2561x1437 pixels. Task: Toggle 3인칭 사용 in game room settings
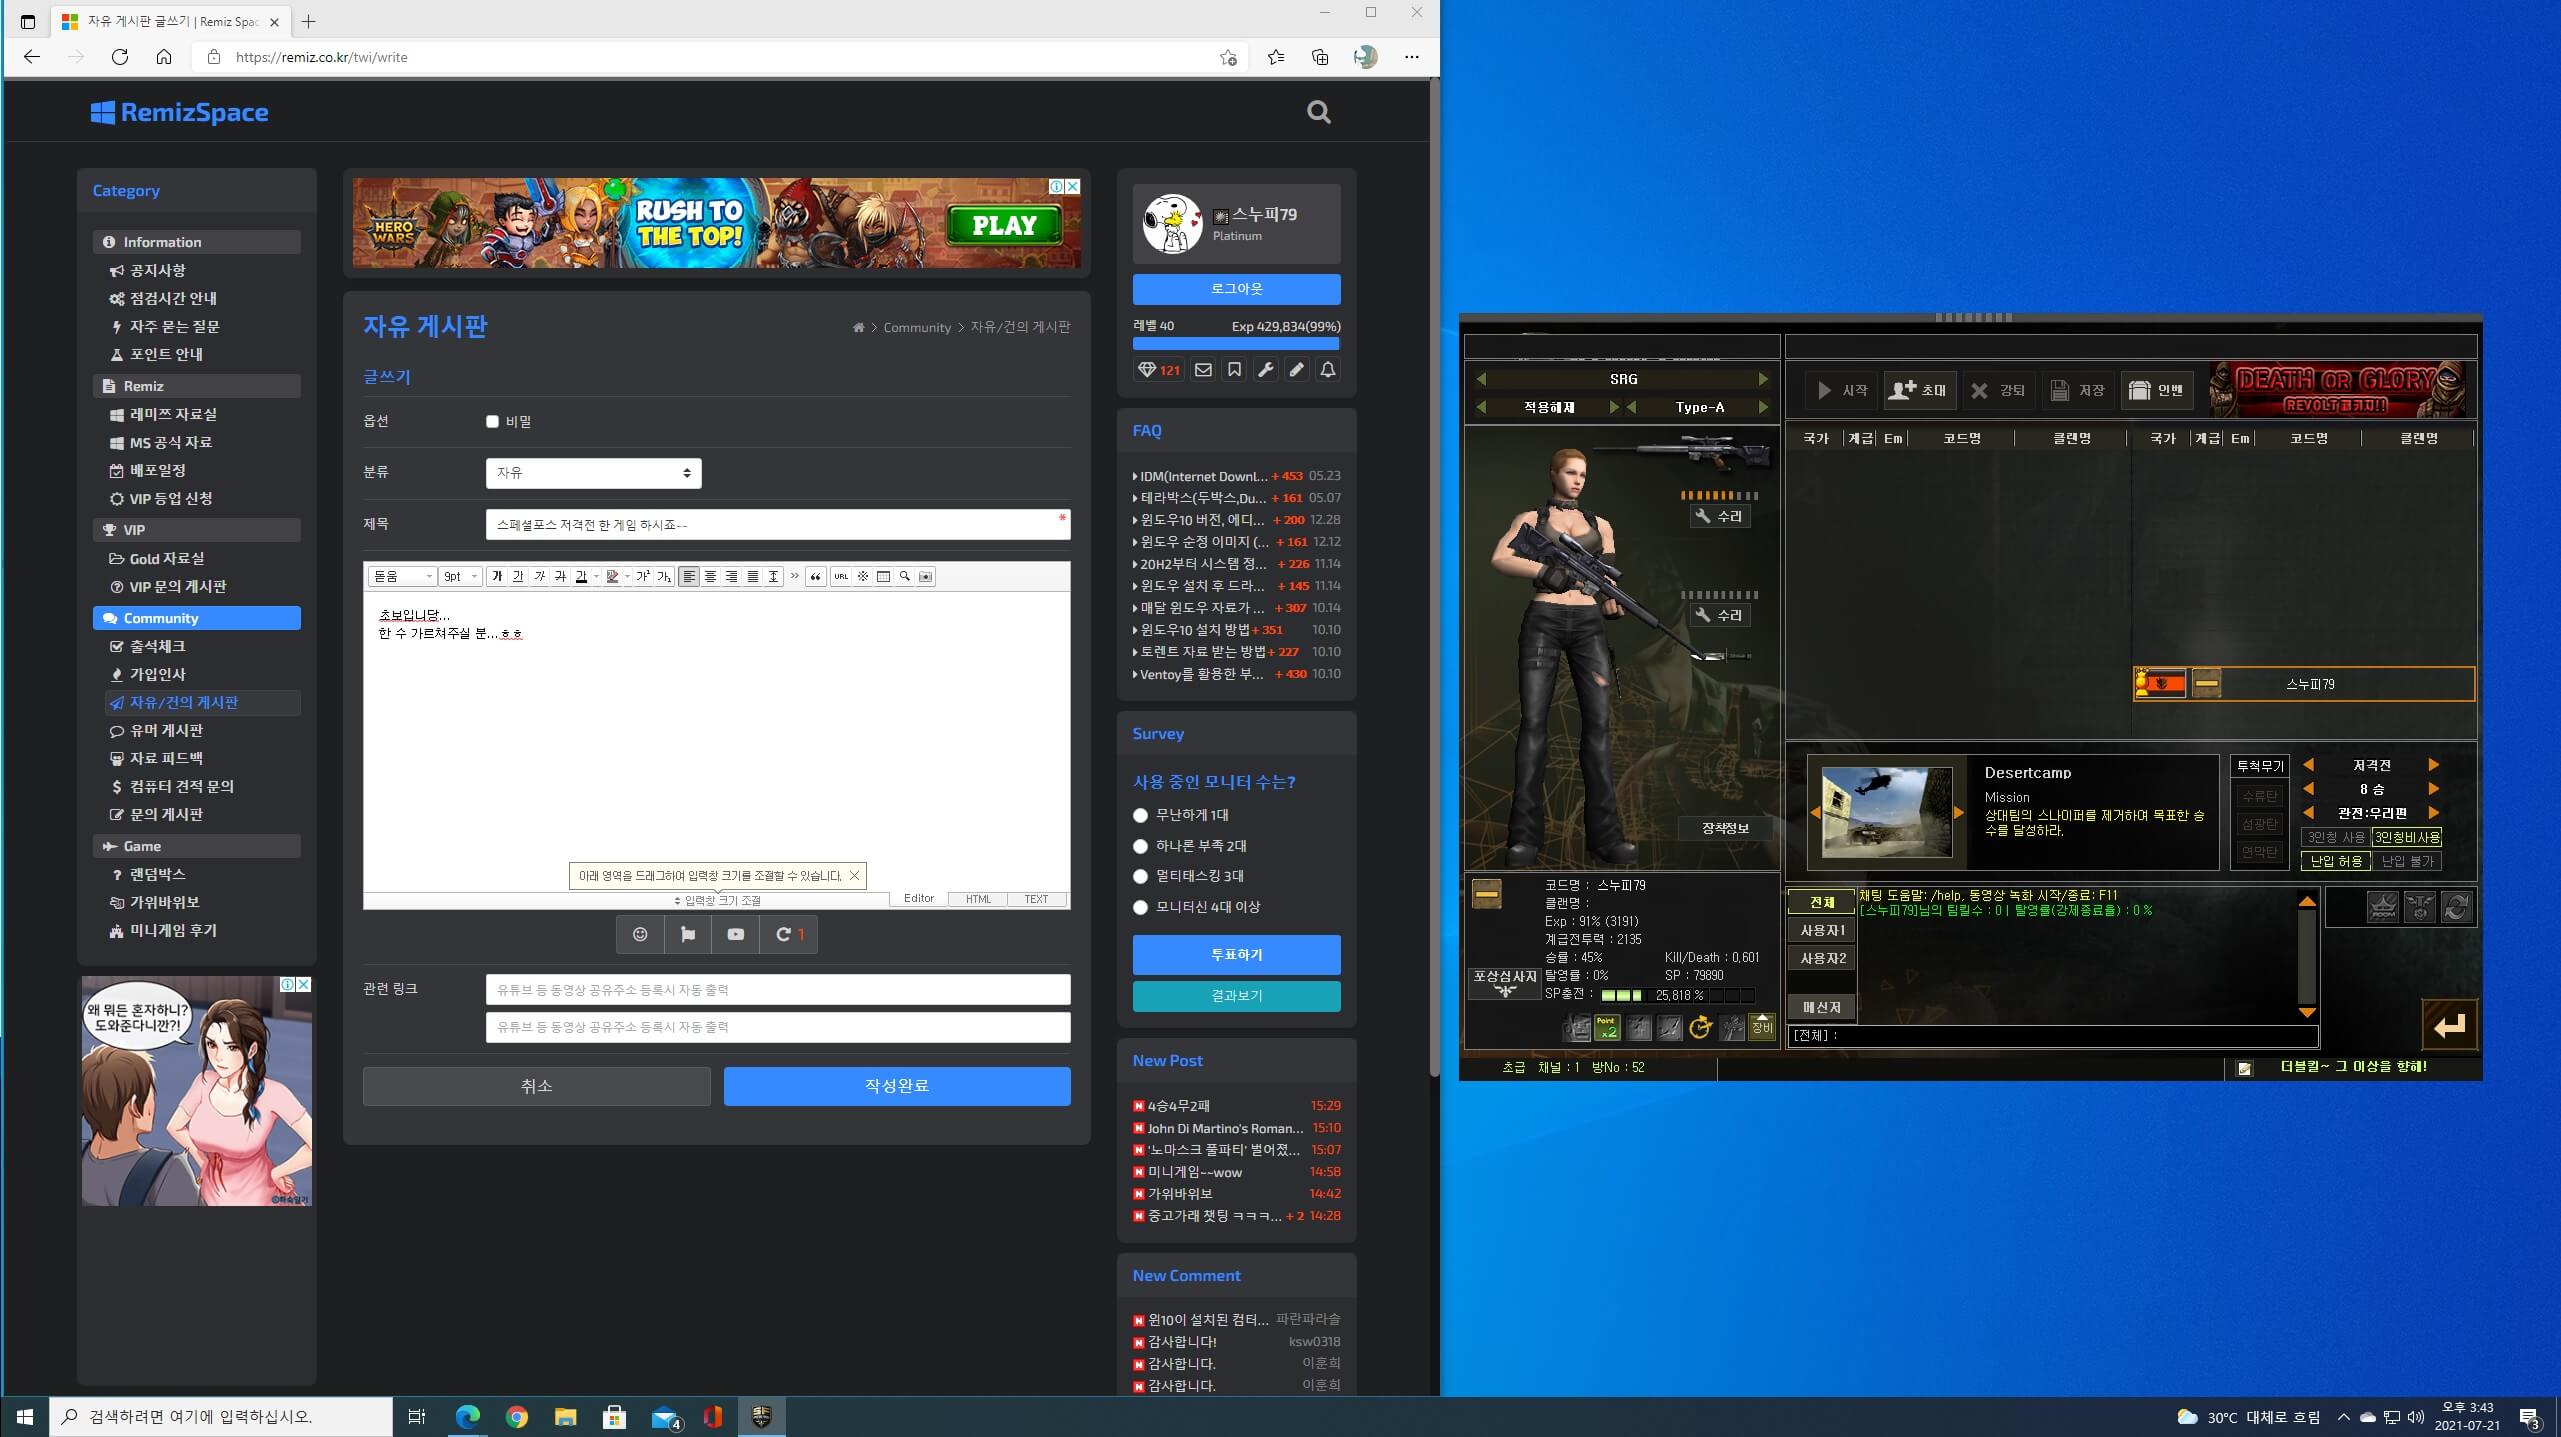coord(2335,837)
